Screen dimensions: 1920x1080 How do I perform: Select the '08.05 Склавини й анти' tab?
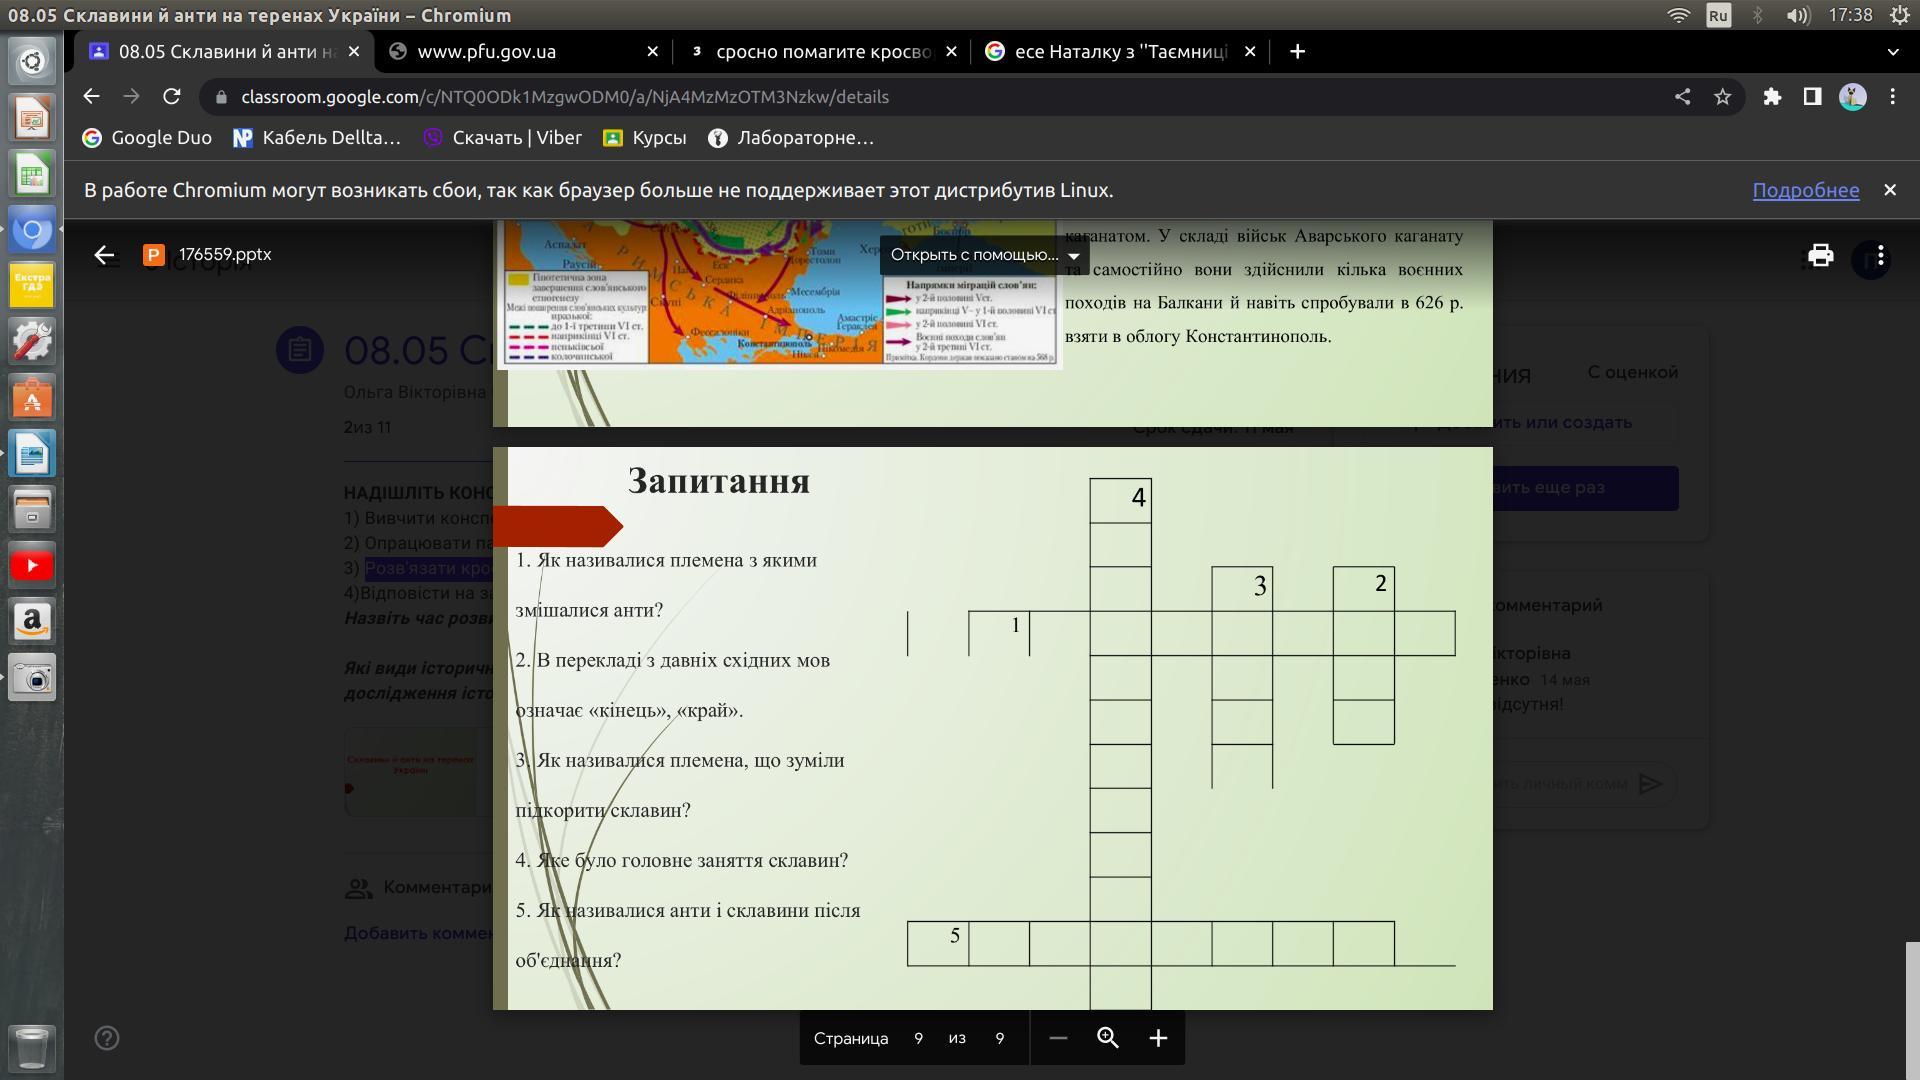[224, 52]
